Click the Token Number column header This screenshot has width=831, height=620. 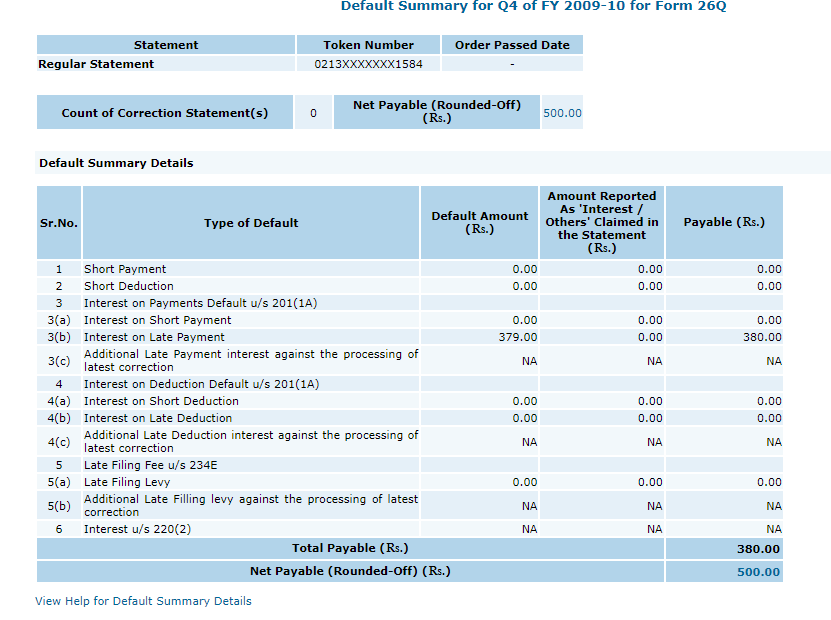(368, 45)
